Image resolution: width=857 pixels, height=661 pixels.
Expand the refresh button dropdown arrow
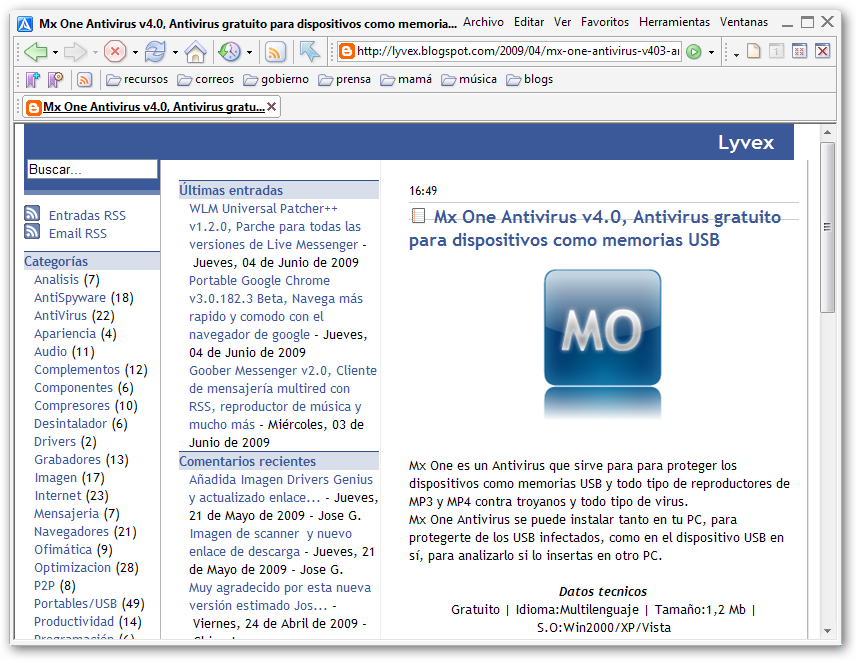(x=175, y=52)
